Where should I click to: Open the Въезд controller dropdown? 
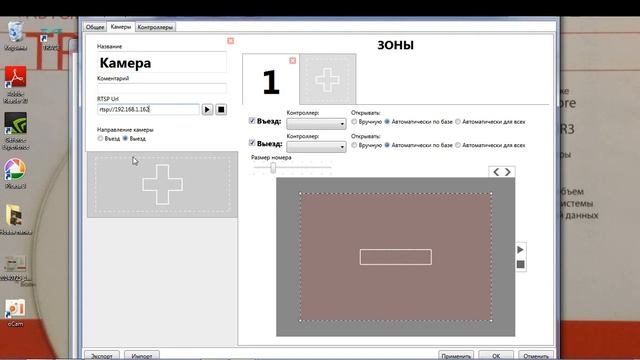[x=316, y=123]
